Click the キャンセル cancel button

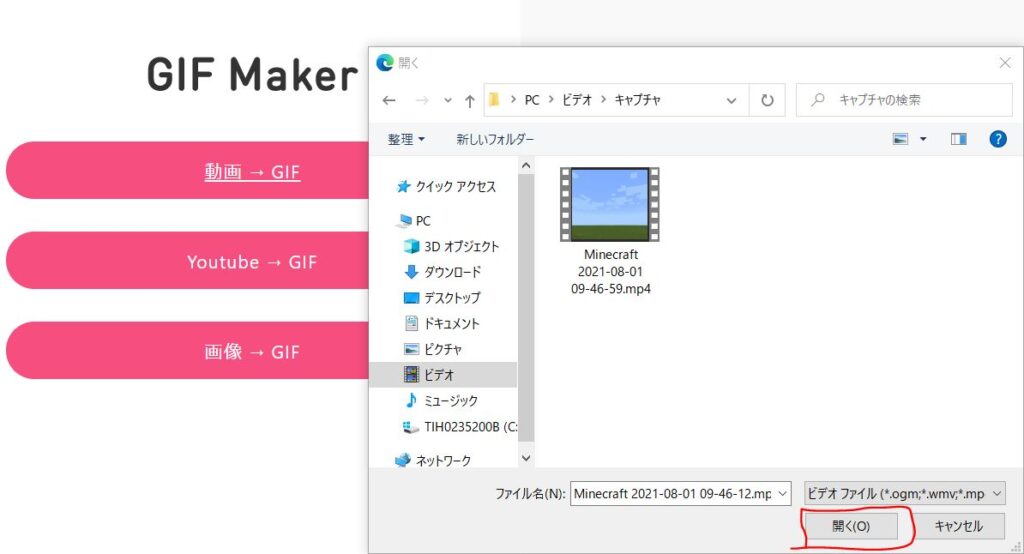pos(958,526)
